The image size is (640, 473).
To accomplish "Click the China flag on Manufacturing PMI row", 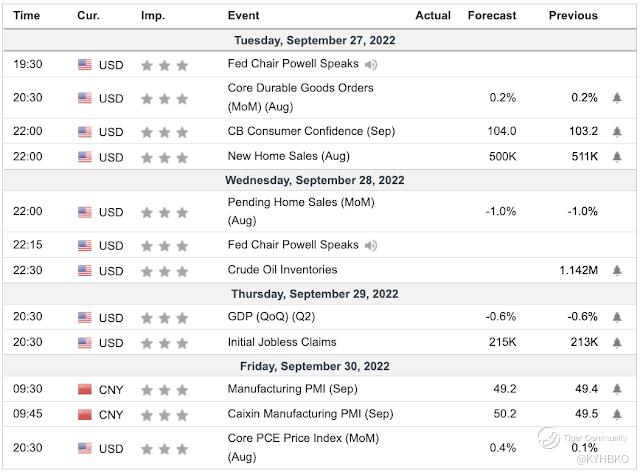I will pos(84,390).
